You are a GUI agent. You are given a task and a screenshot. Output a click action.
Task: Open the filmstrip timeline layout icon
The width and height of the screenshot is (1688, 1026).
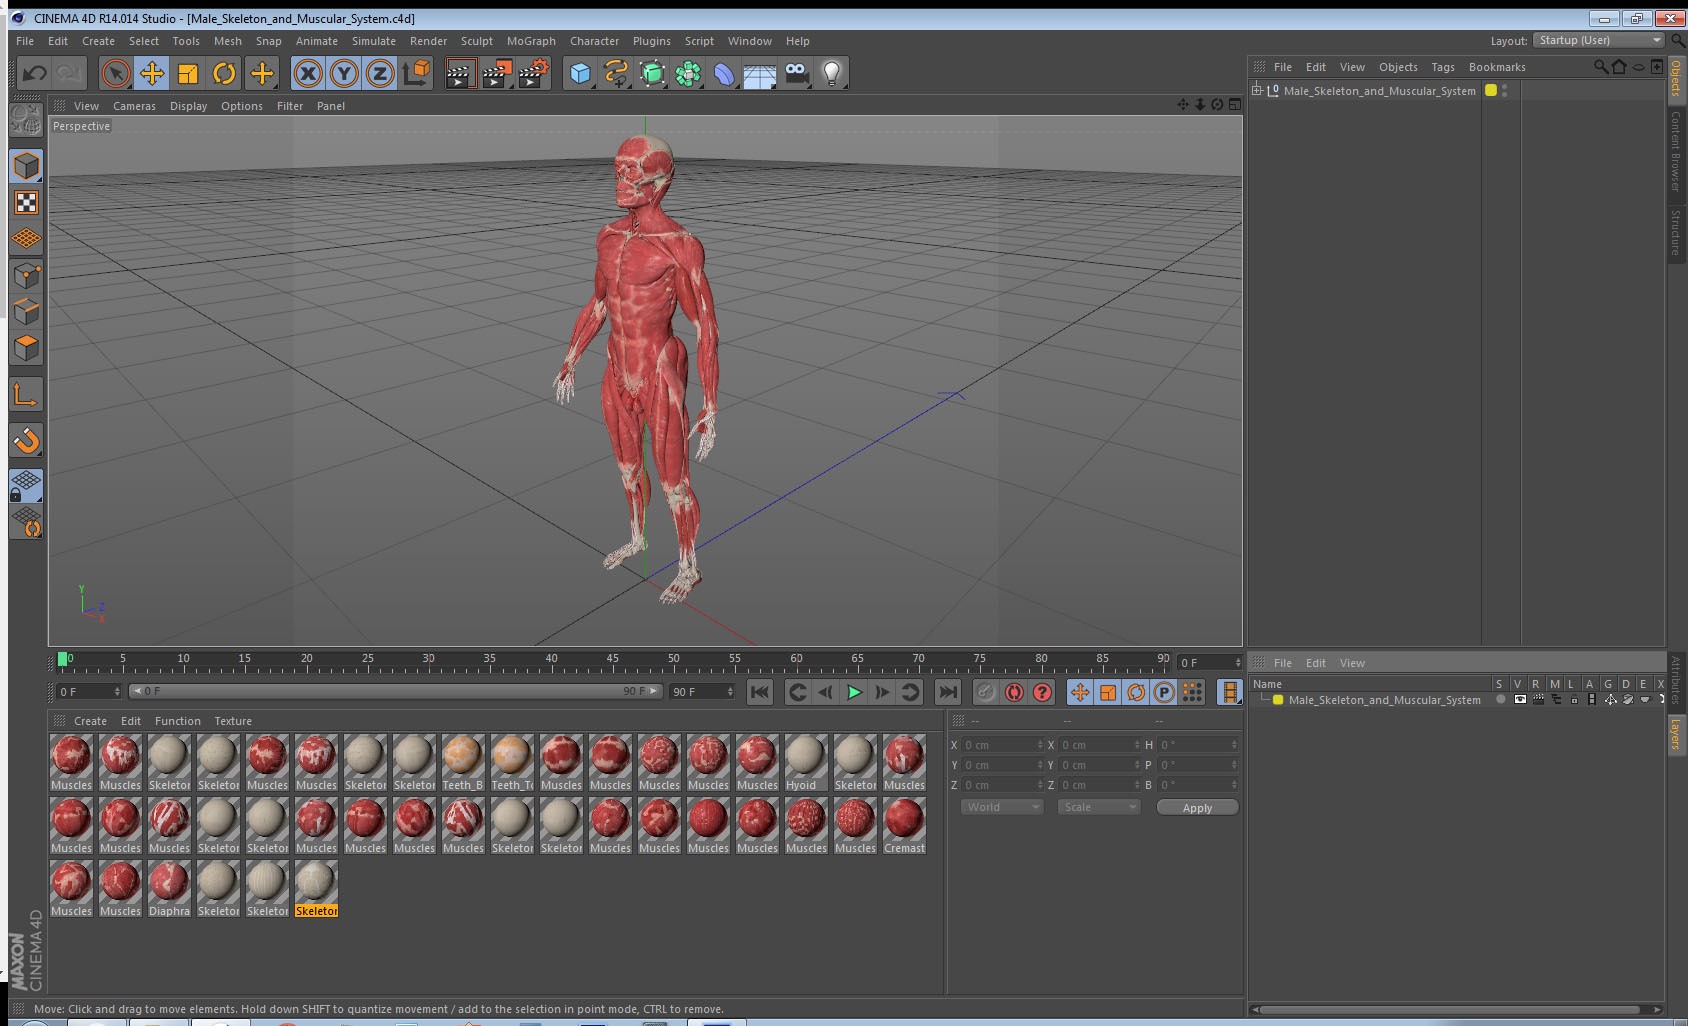[1229, 692]
